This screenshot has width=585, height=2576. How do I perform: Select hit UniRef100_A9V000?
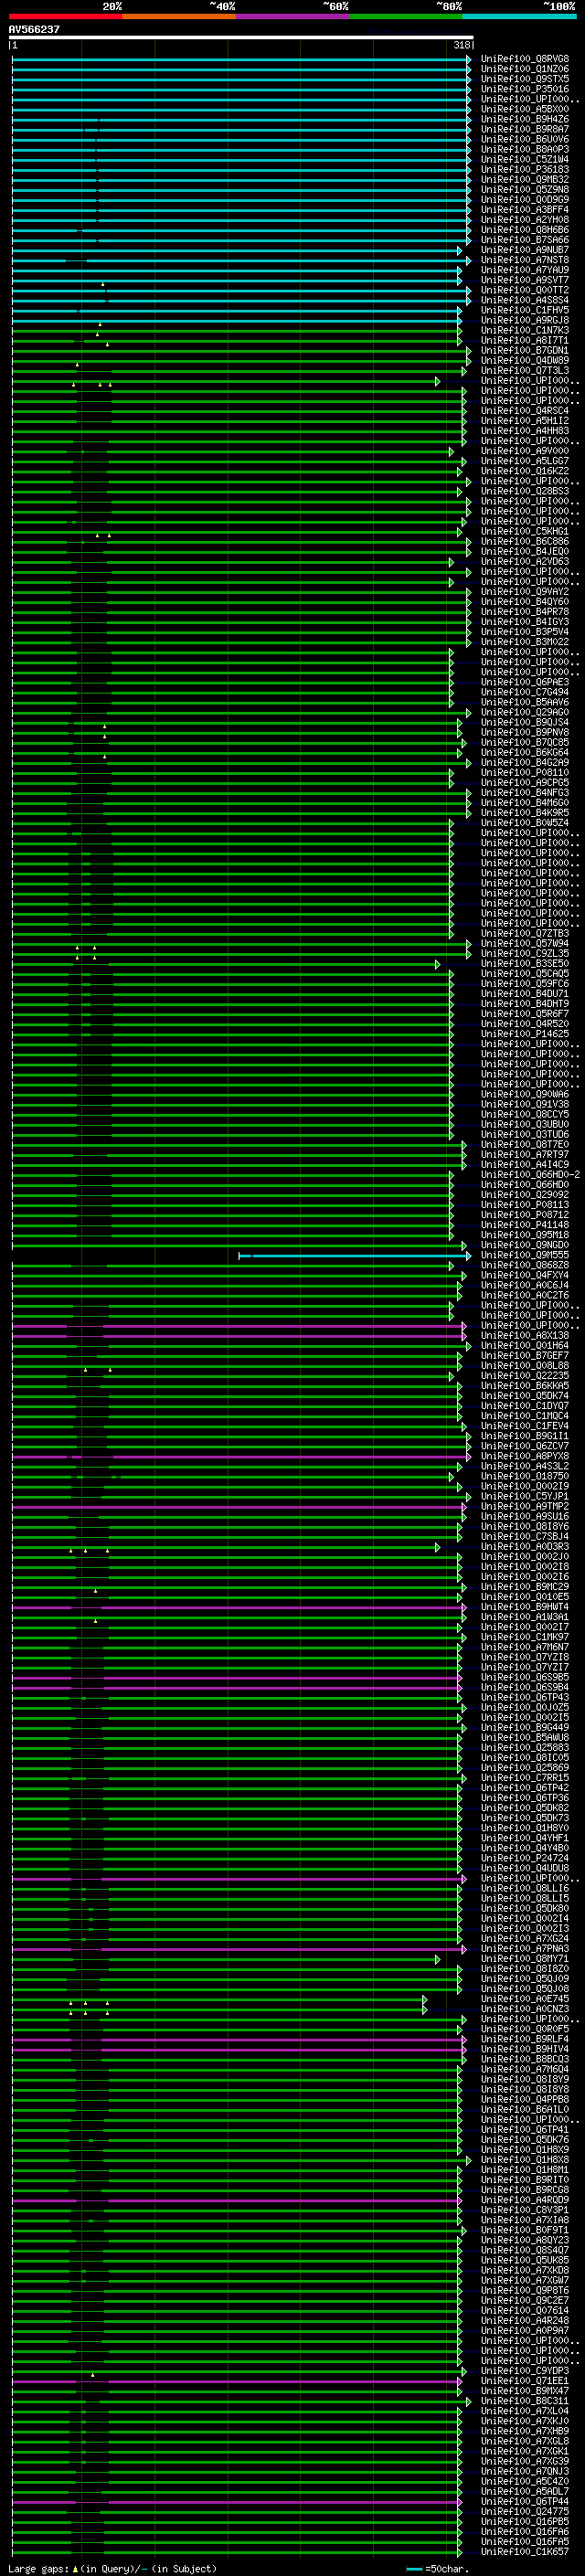(x=525, y=451)
